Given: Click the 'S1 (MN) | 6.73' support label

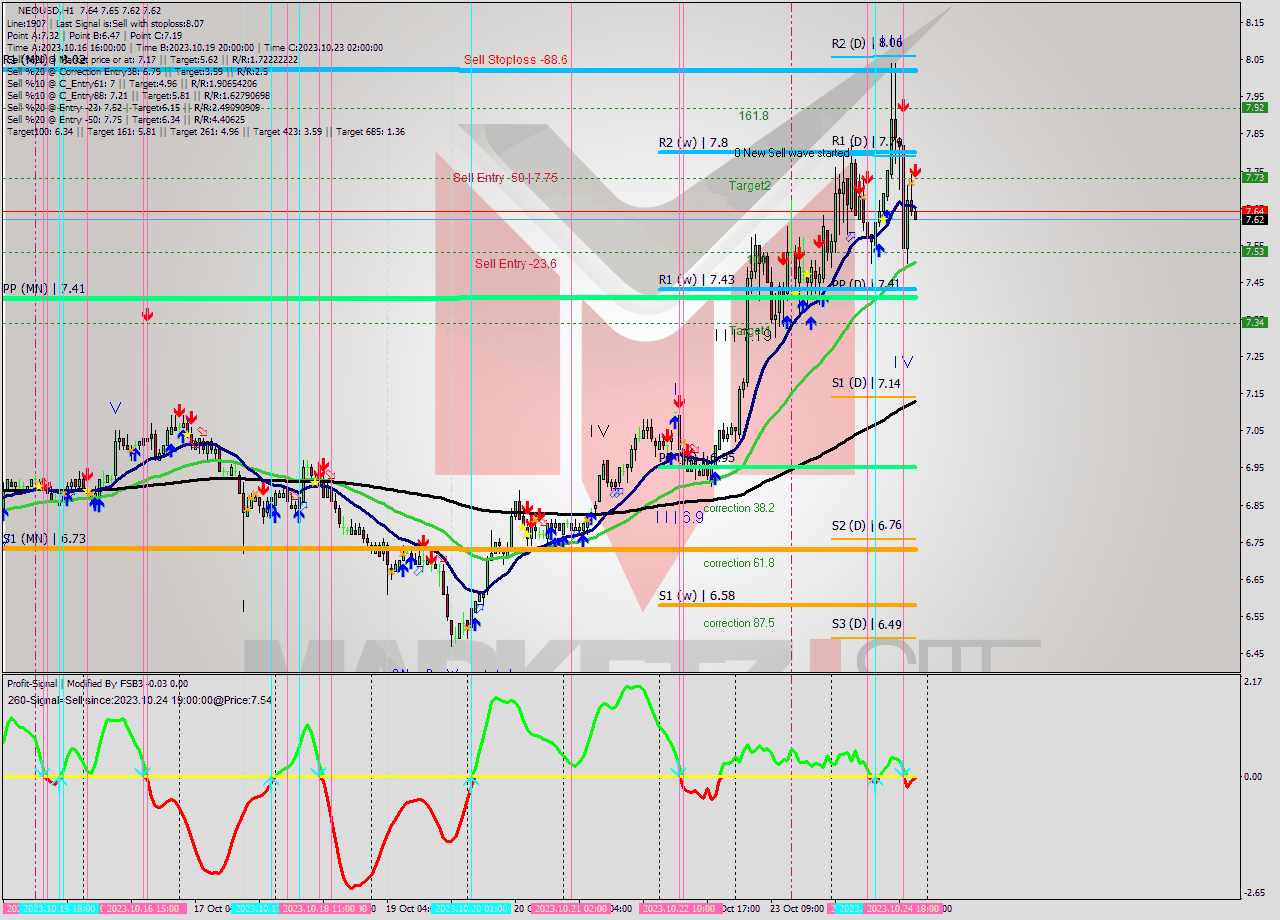Looking at the screenshot, I should coord(44,538).
